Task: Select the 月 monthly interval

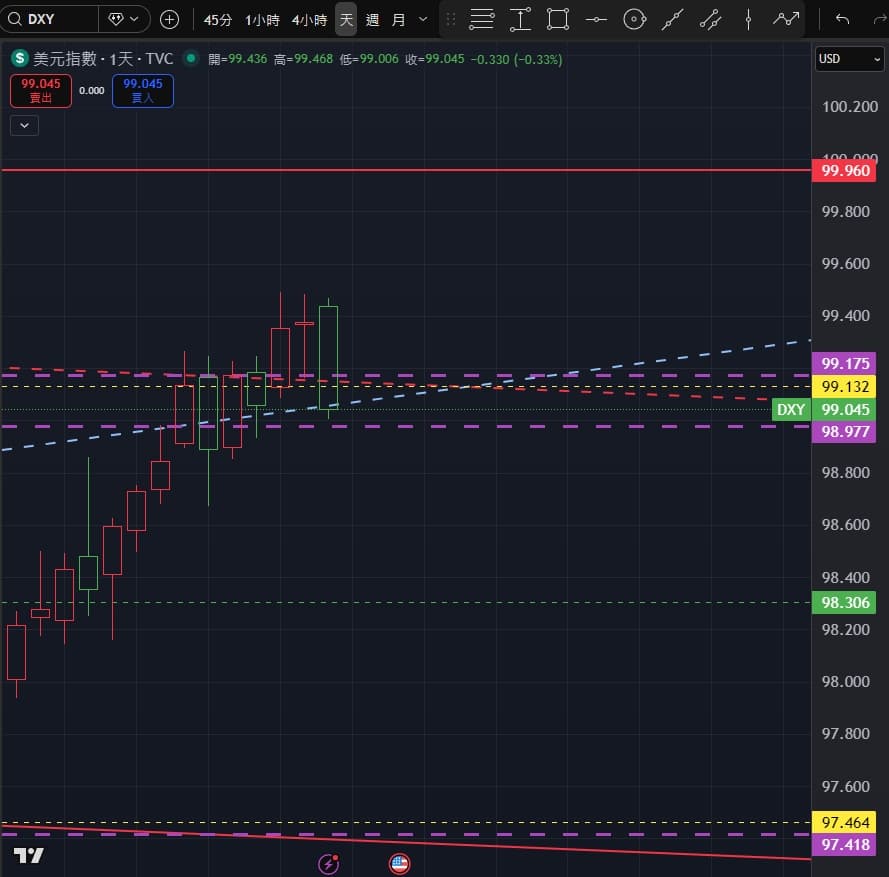Action: point(399,20)
